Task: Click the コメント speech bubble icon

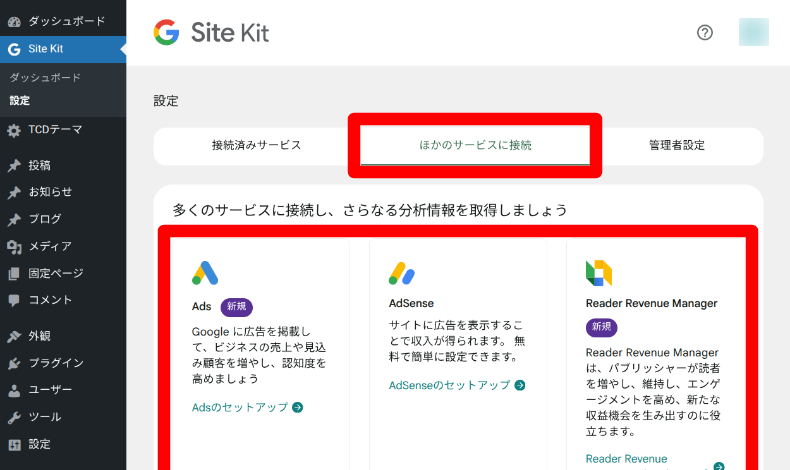Action: click(14, 301)
